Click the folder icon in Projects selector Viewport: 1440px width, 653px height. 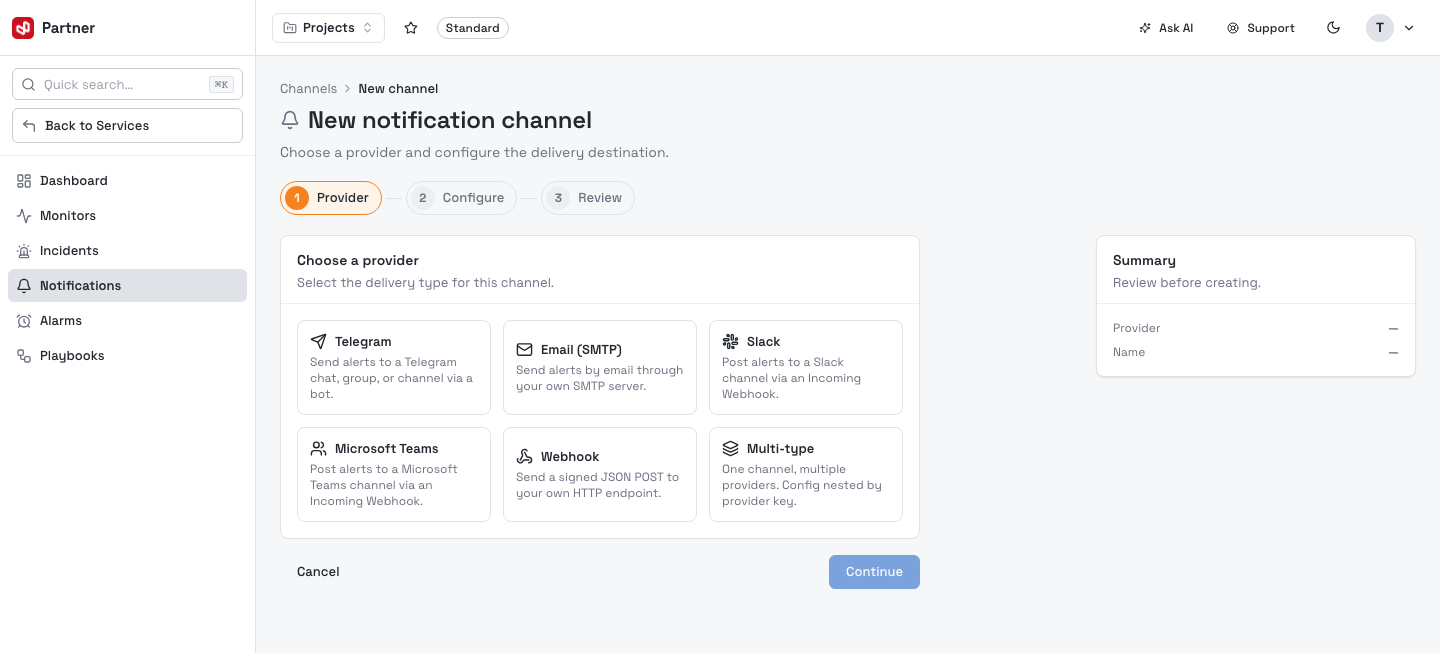(290, 28)
